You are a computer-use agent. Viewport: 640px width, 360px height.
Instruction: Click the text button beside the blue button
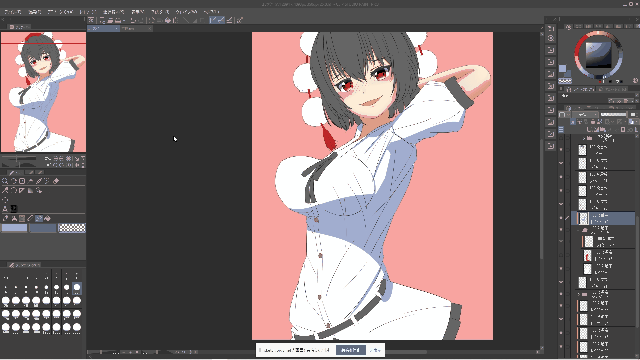[x=375, y=350]
